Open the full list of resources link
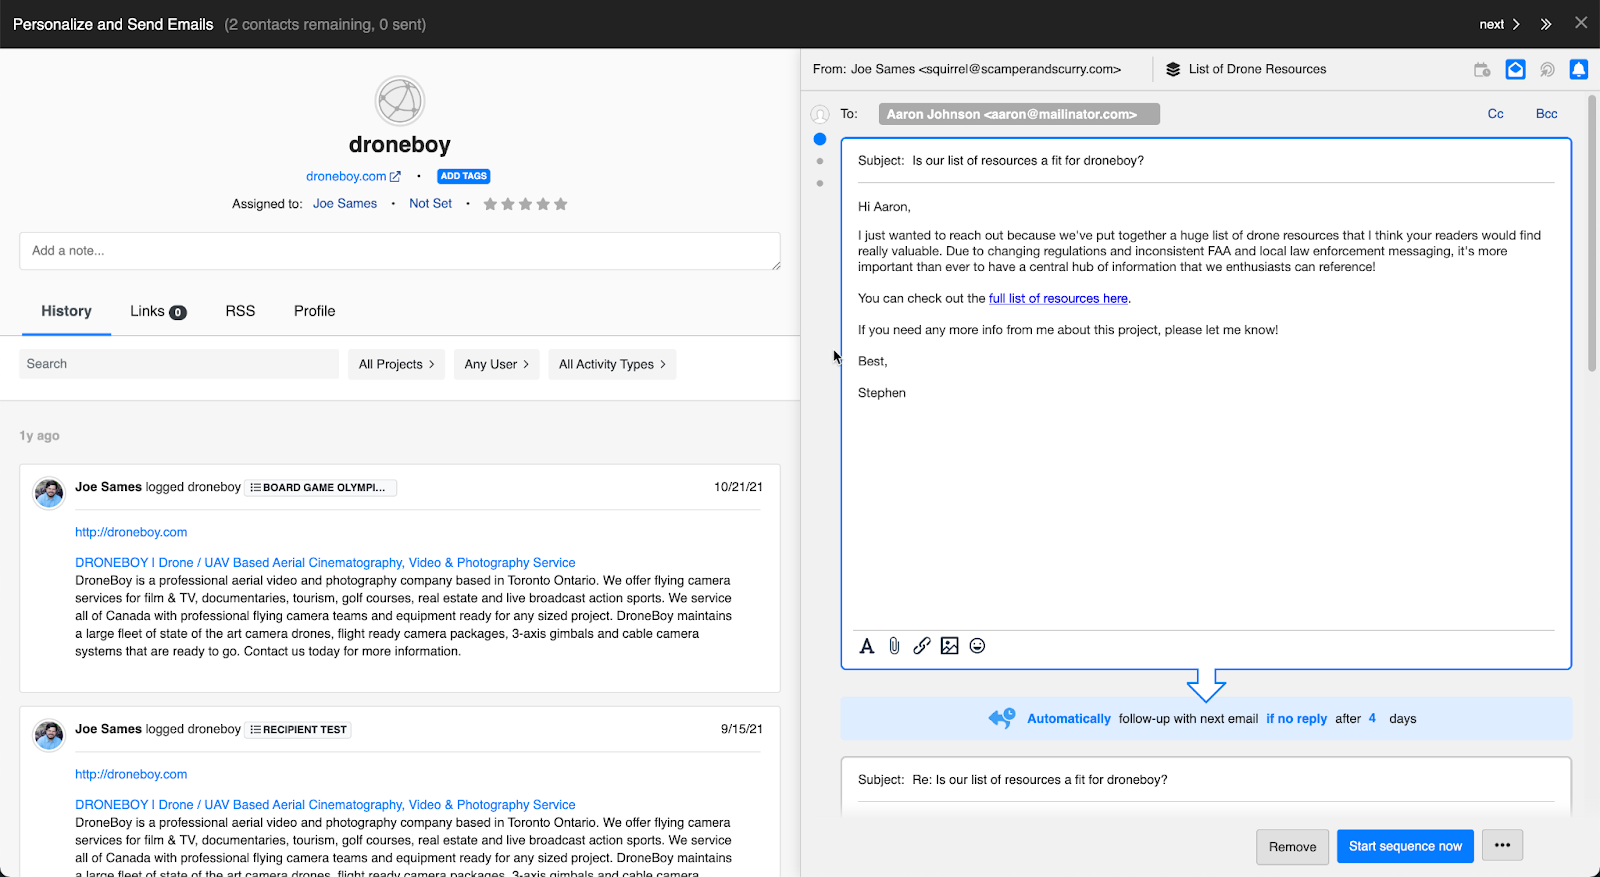1600x877 pixels. [x=1058, y=298]
